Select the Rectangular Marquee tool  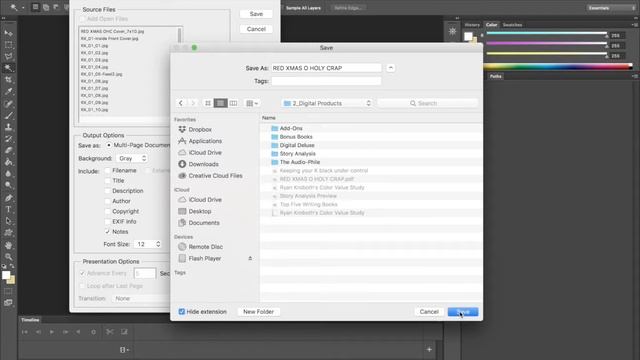click(x=8, y=45)
